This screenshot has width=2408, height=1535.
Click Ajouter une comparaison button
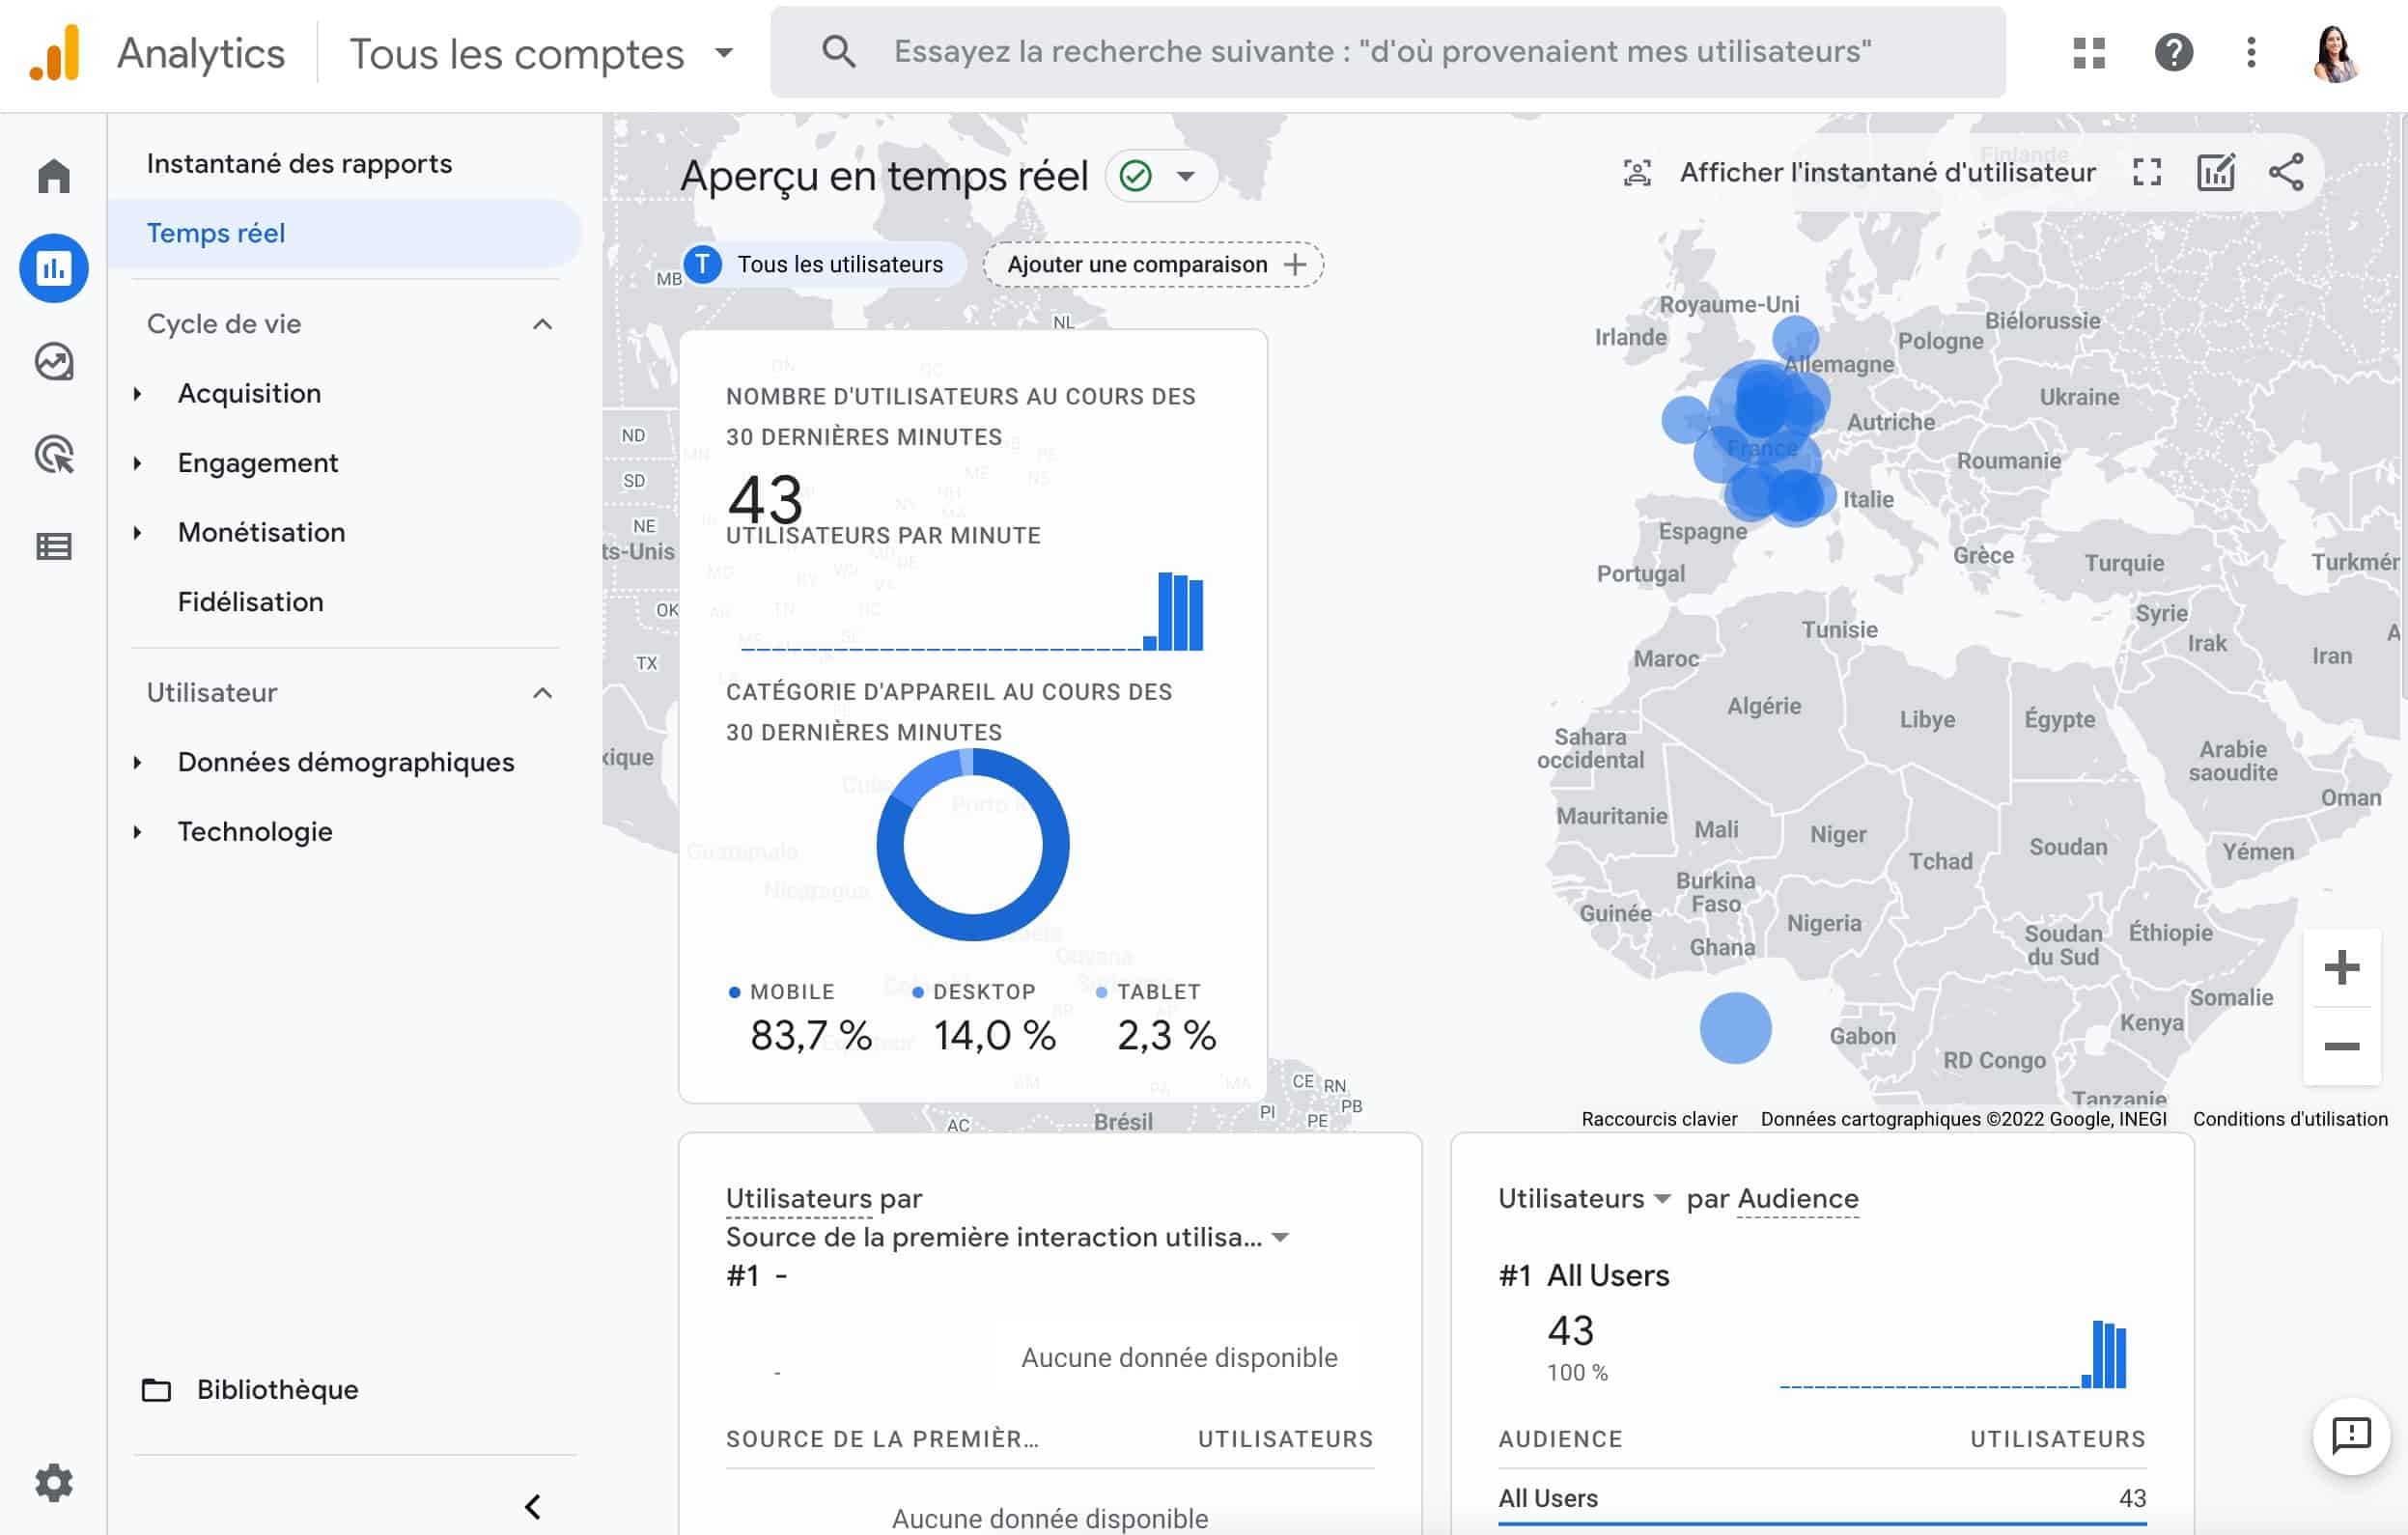point(1153,264)
